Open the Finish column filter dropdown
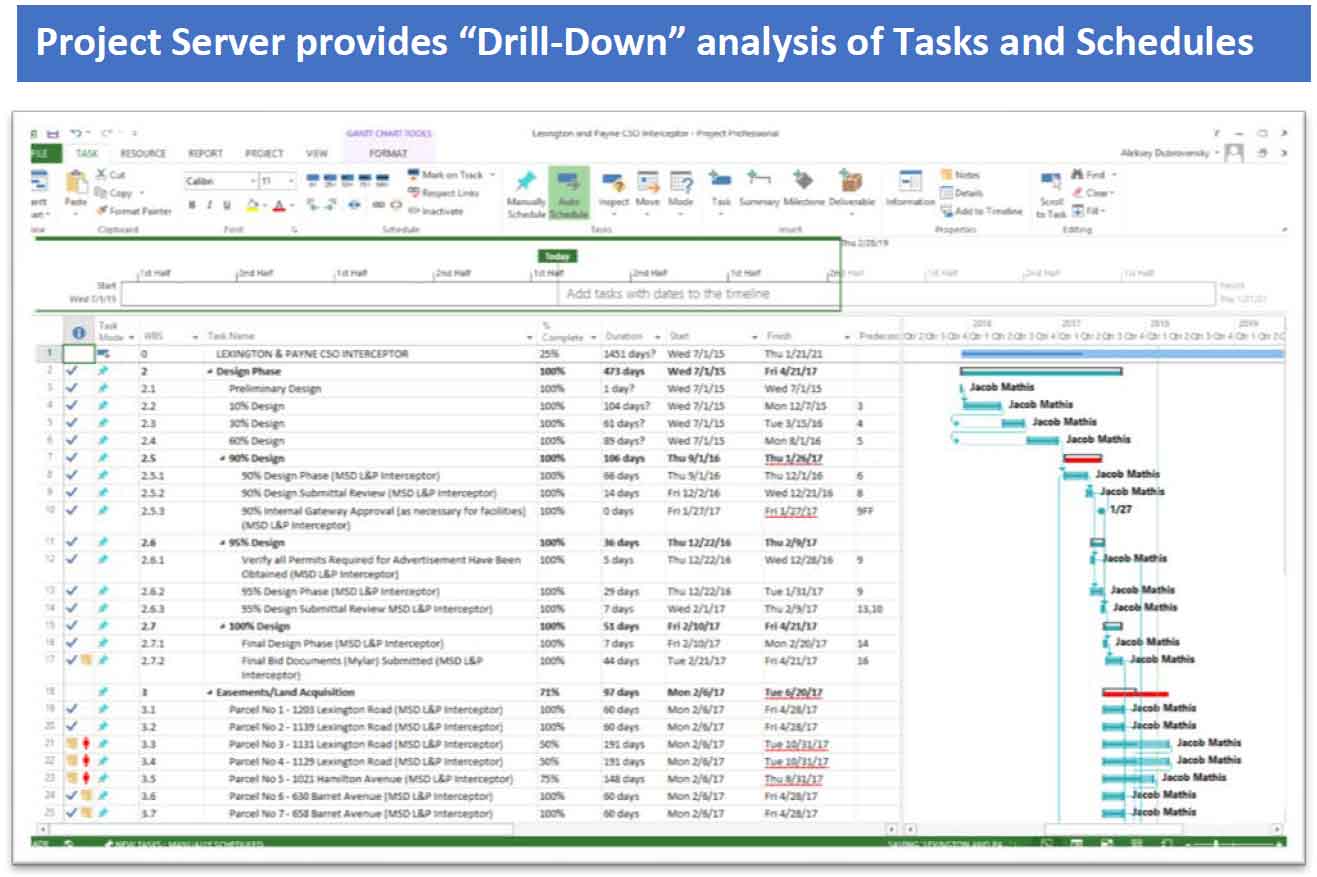1317x877 pixels. (847, 337)
